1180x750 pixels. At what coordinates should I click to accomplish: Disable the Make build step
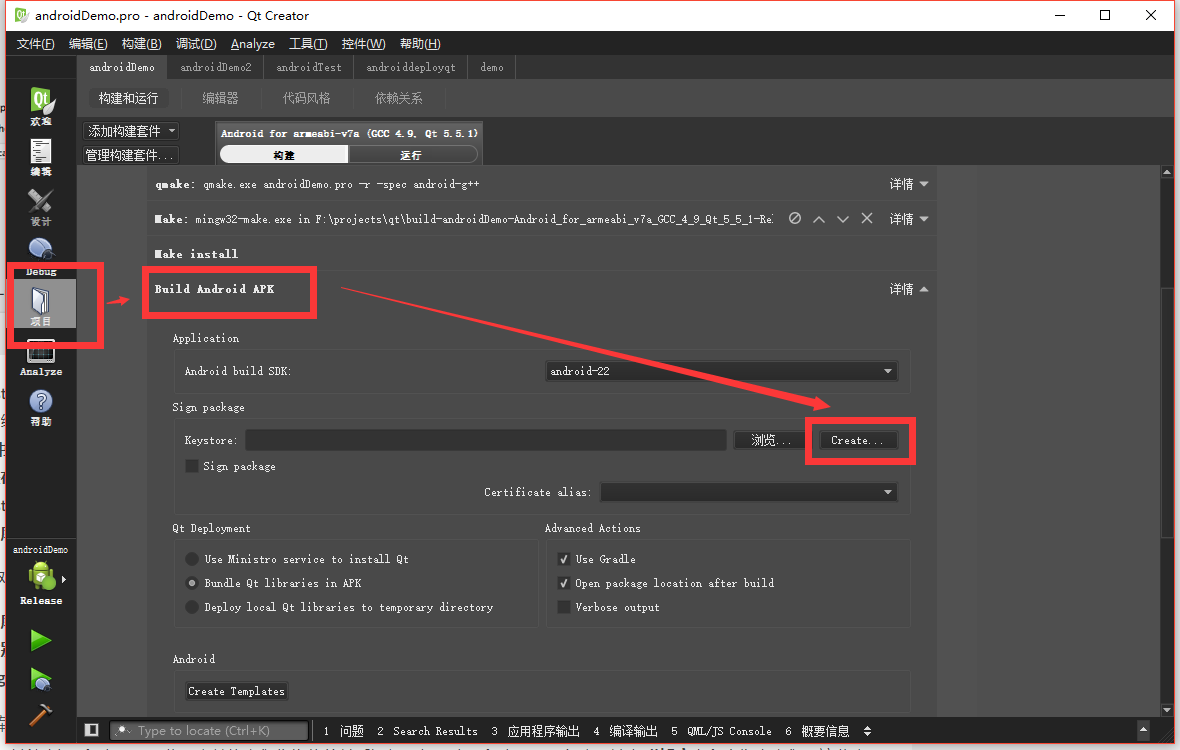[795, 218]
